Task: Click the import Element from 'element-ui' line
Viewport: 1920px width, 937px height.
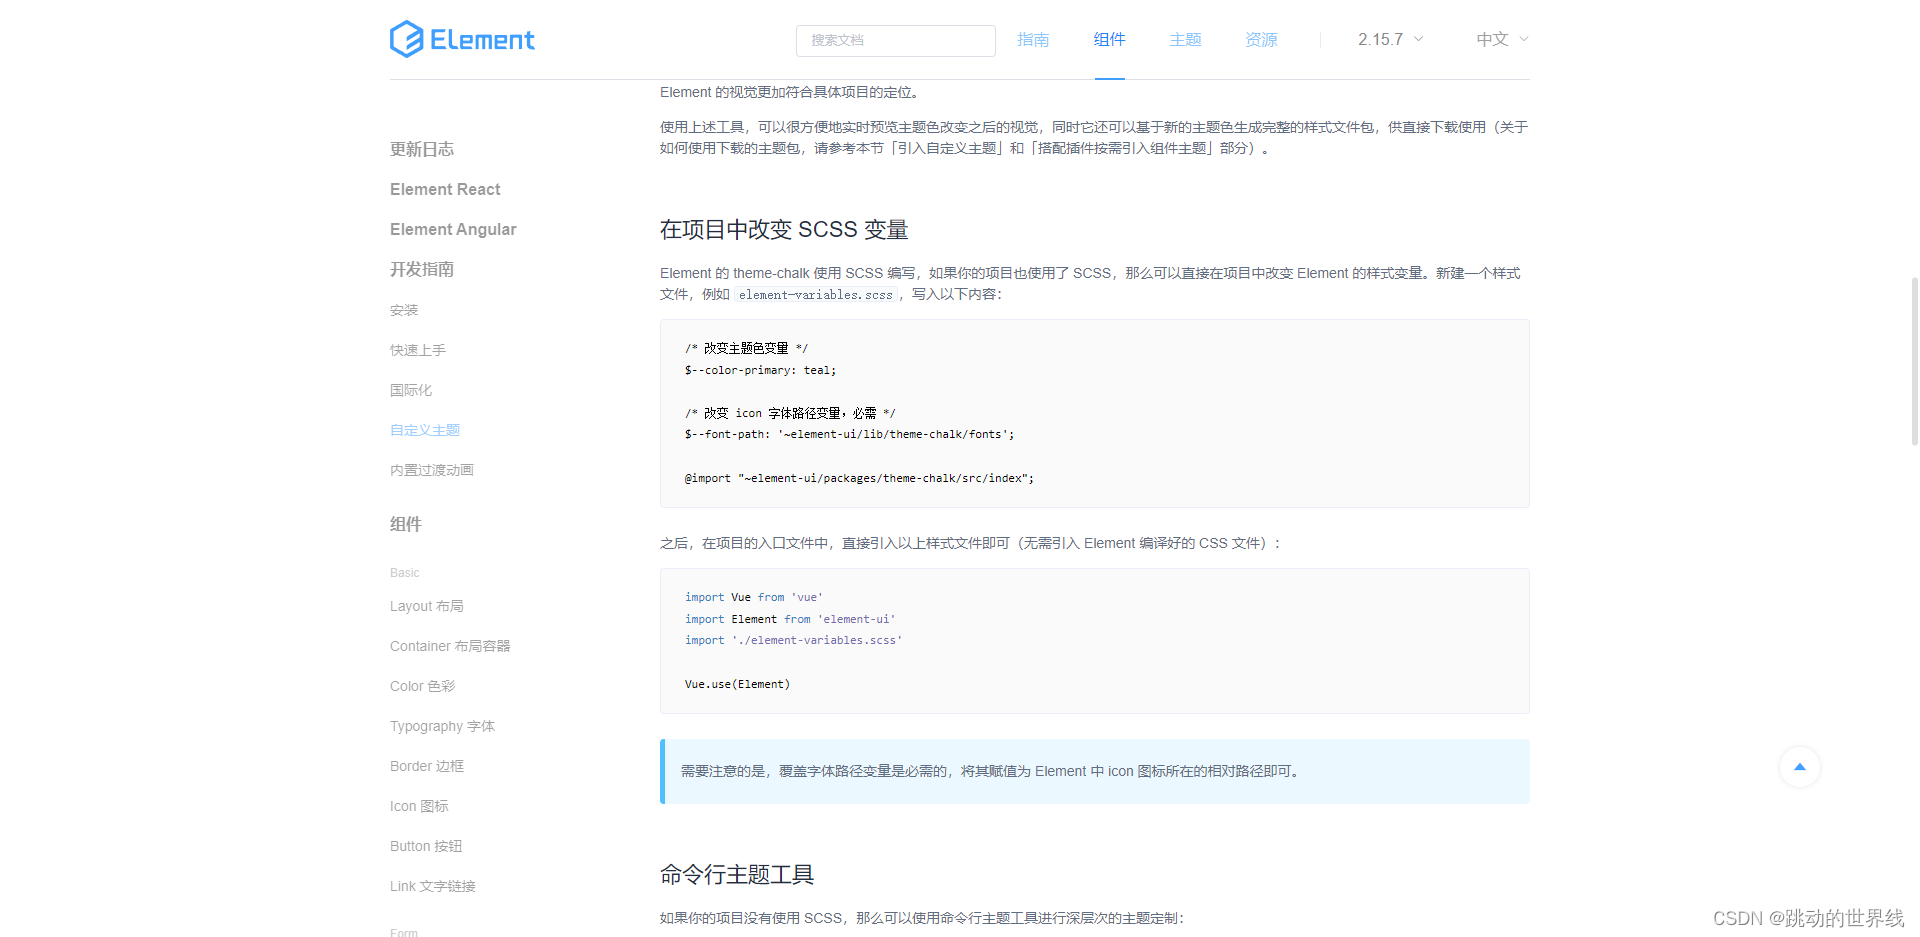Action: point(790,619)
